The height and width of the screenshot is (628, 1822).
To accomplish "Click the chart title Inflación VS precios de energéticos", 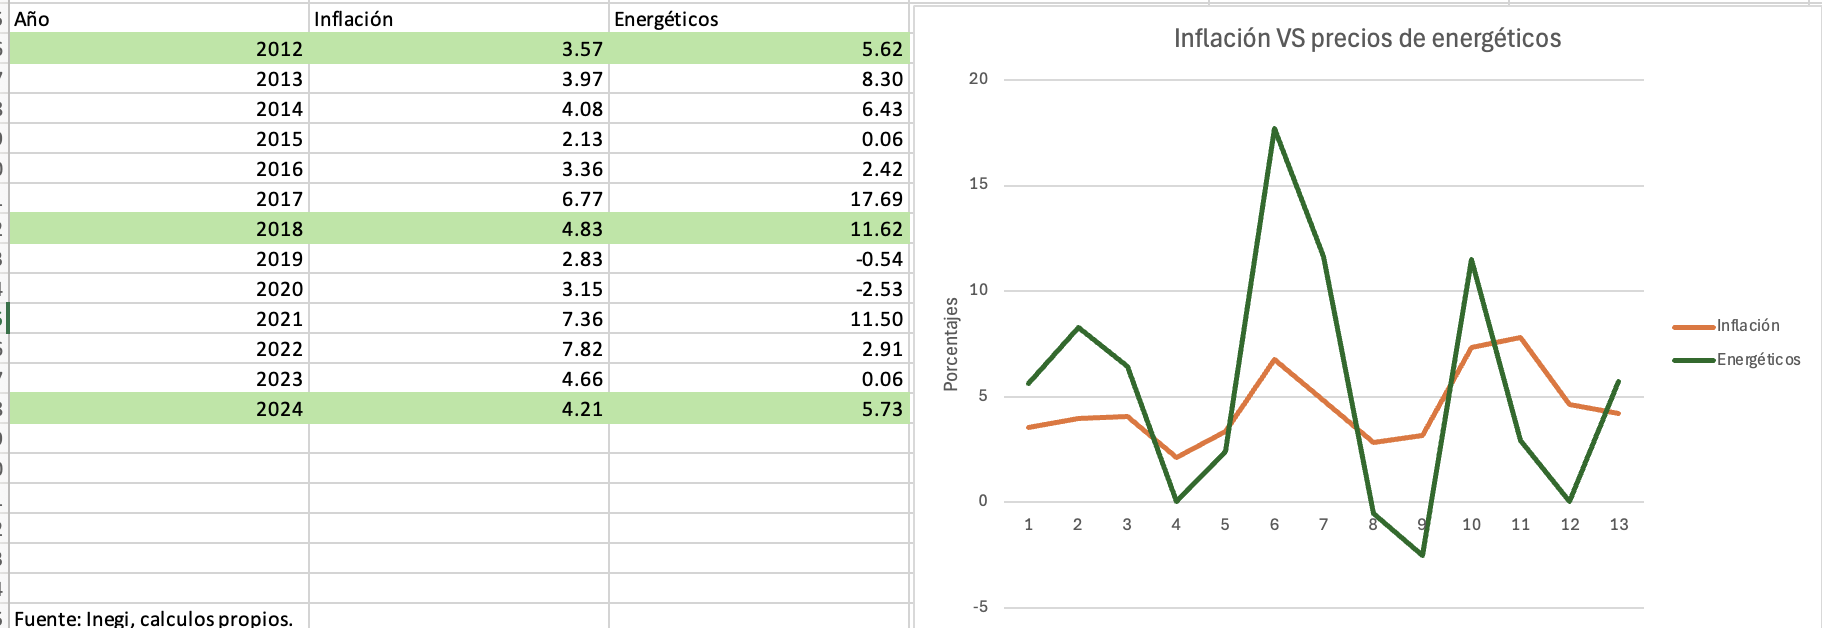I will (x=1367, y=39).
